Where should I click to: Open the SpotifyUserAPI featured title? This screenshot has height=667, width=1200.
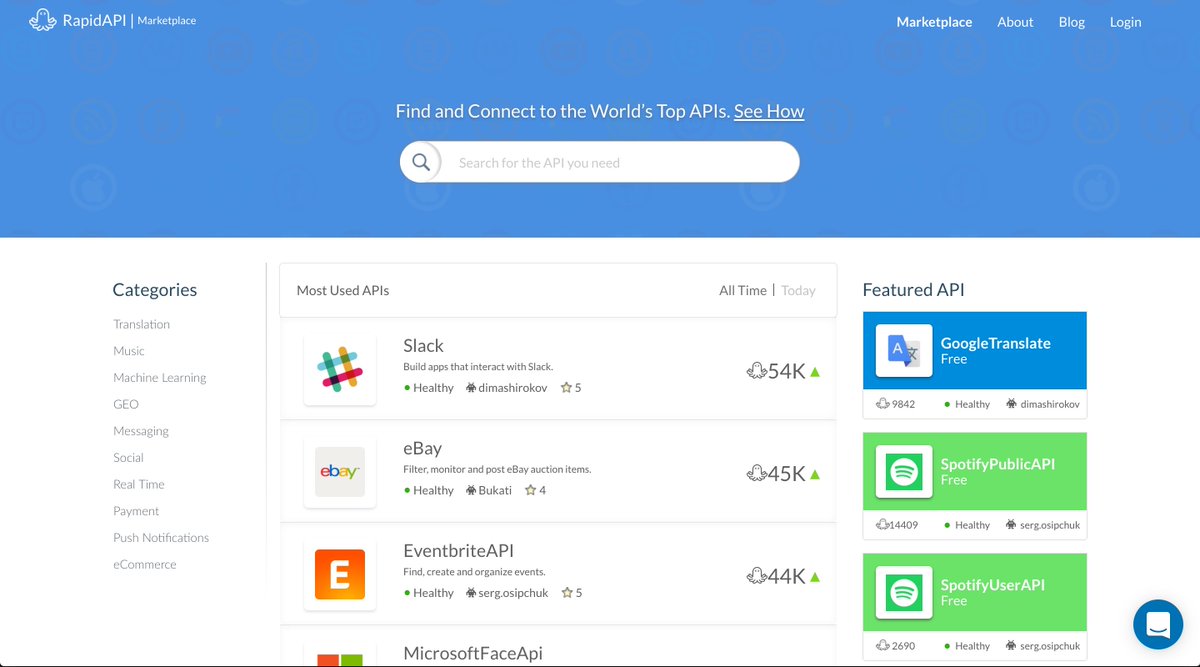coord(992,585)
